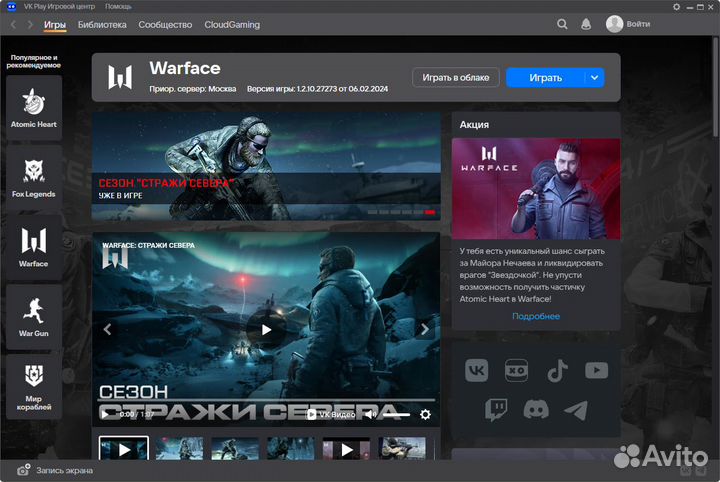Go to next slide with right chevron
Viewport: 720px width, 482px height.
click(424, 329)
